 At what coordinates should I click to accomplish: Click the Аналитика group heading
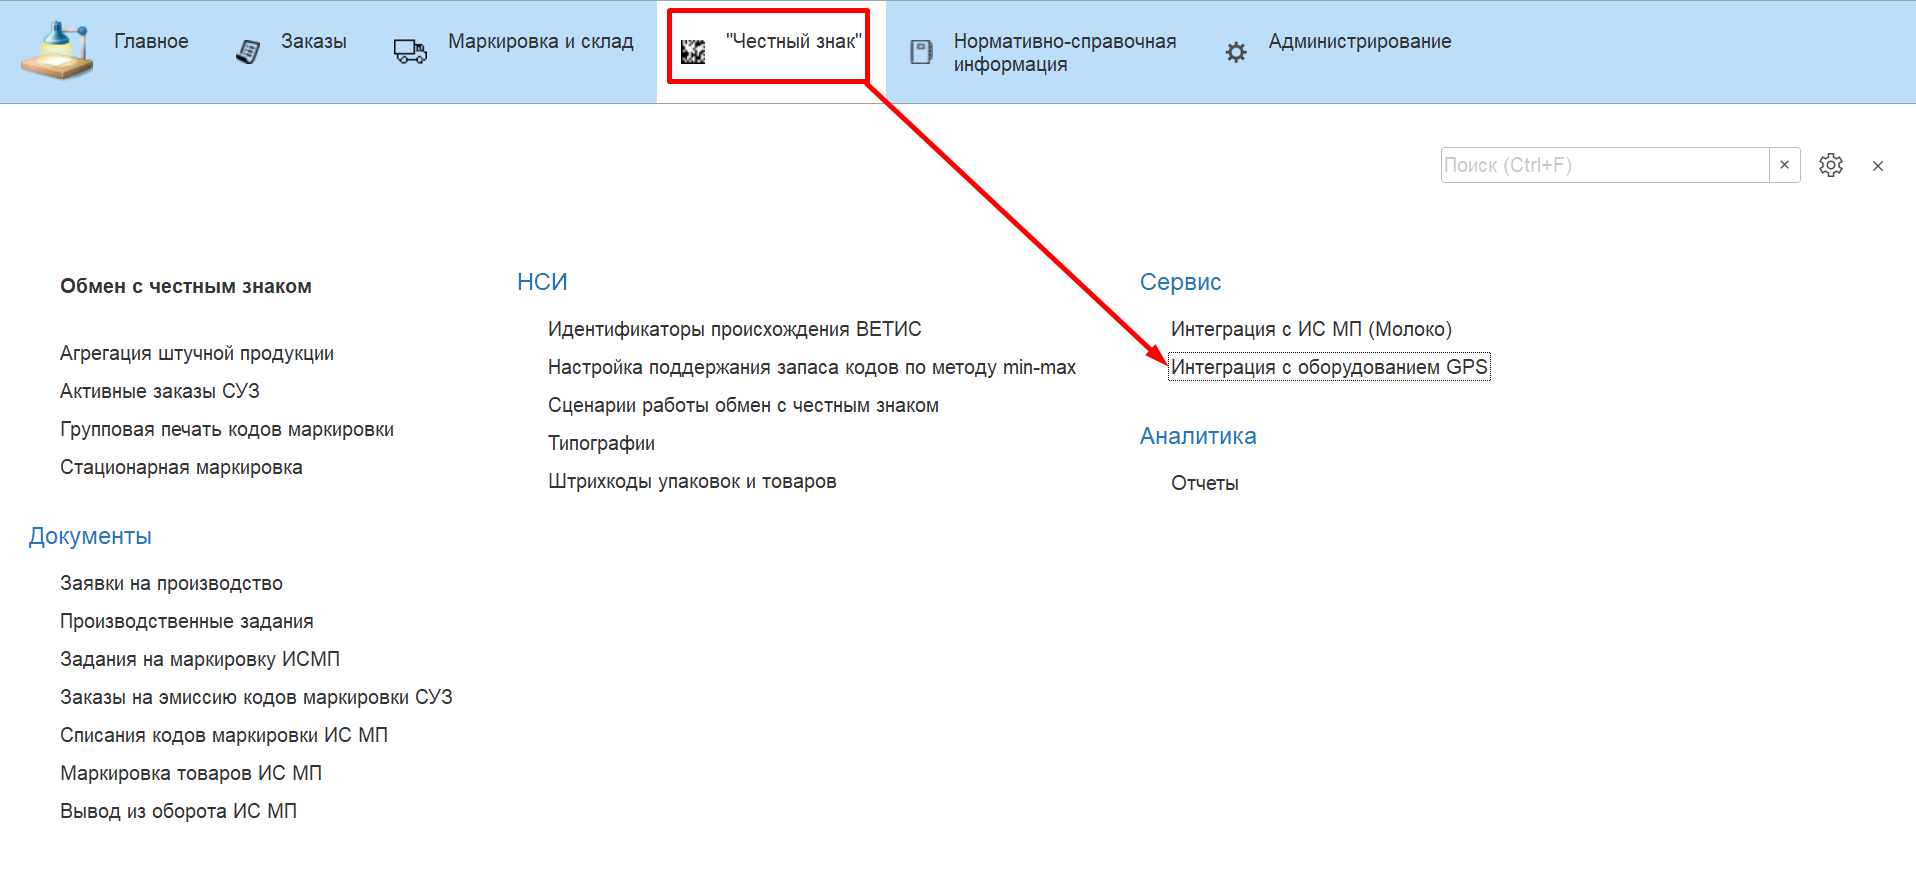(1198, 436)
